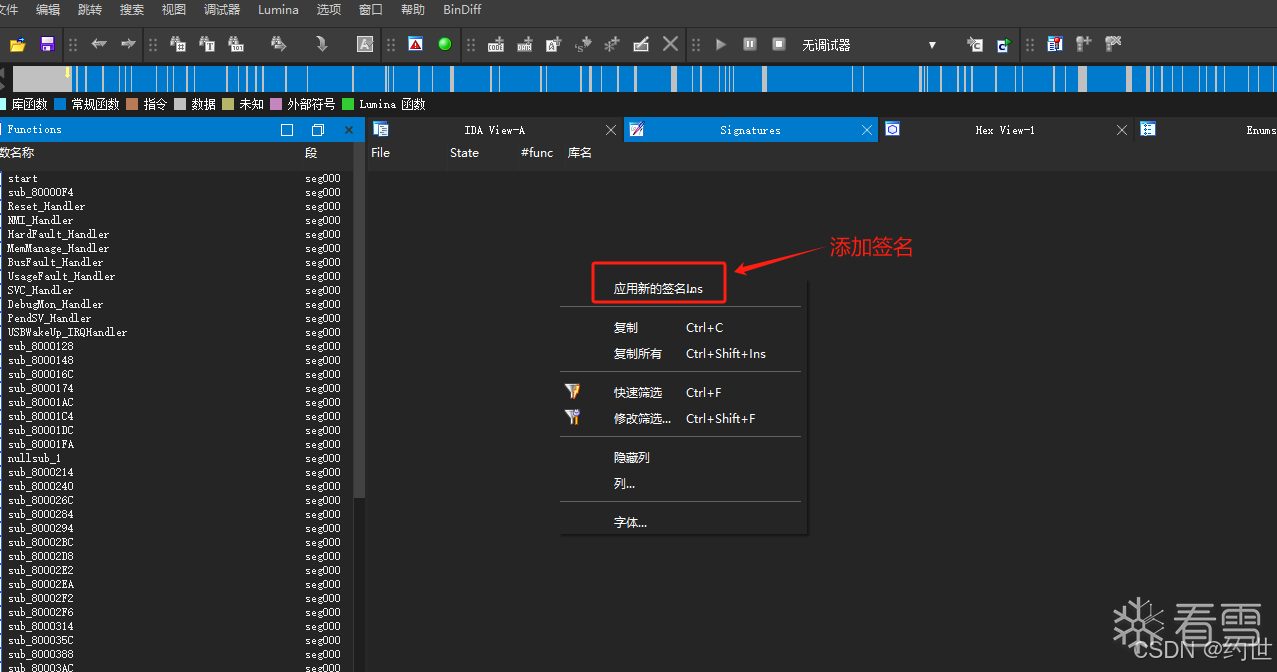Click the X delete toolbar icon
The width and height of the screenshot is (1277, 672).
[x=670, y=44]
